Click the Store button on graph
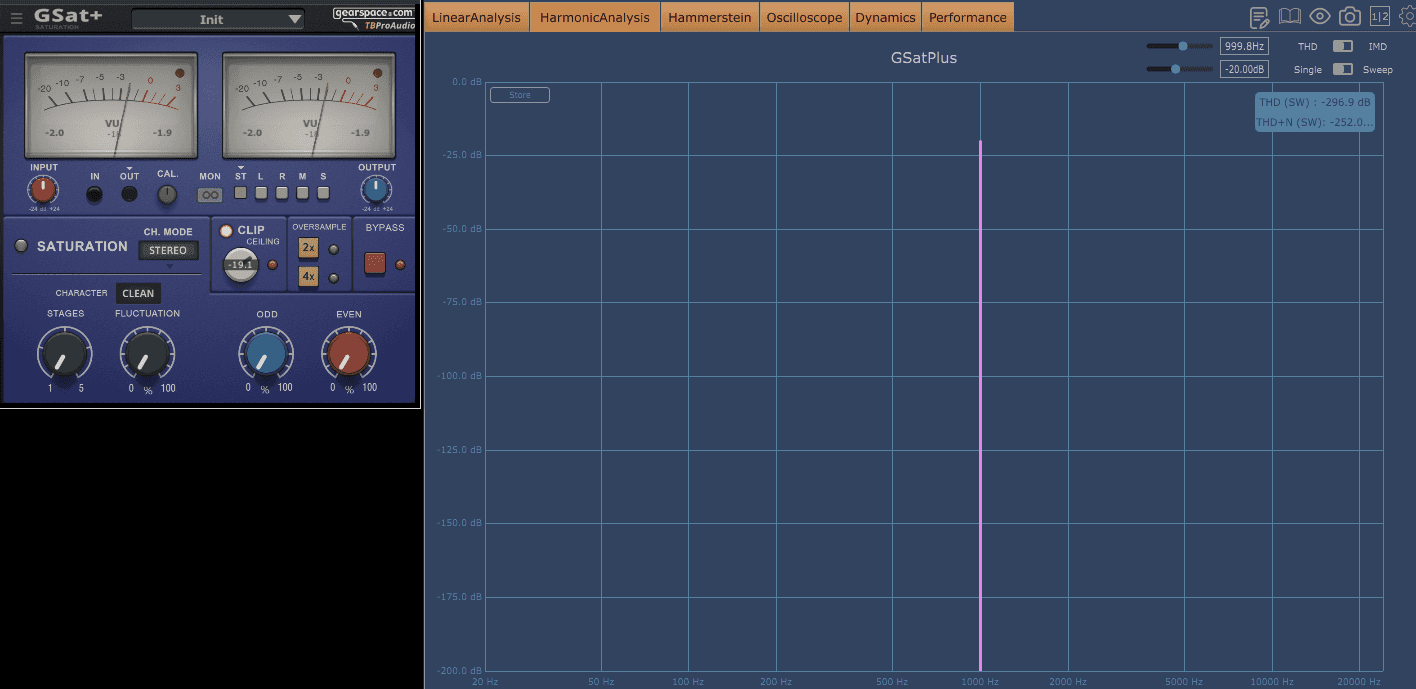The image size is (1416, 689). [x=520, y=95]
